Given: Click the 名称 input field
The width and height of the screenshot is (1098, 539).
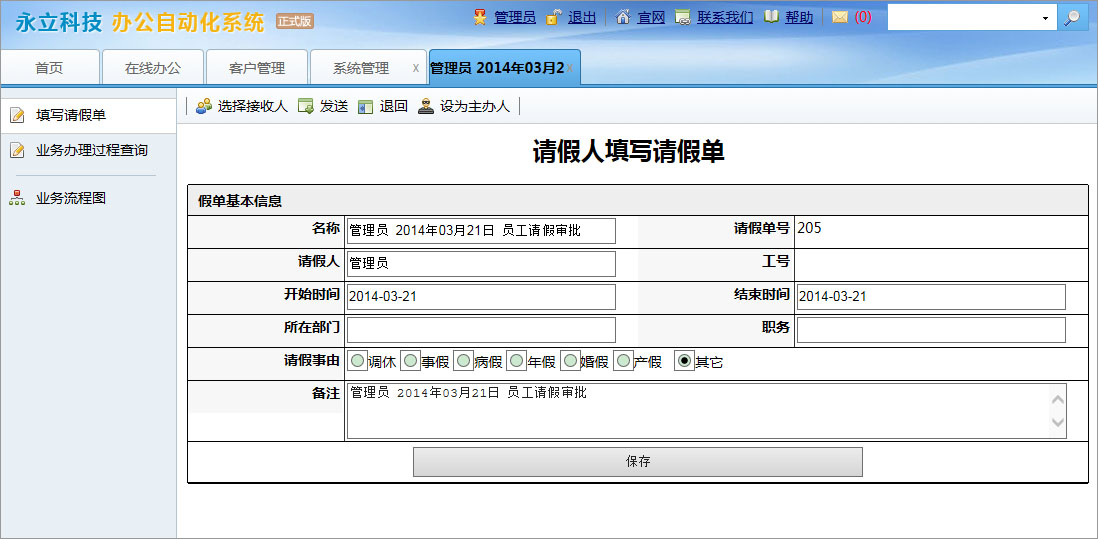Looking at the screenshot, I should point(481,231).
